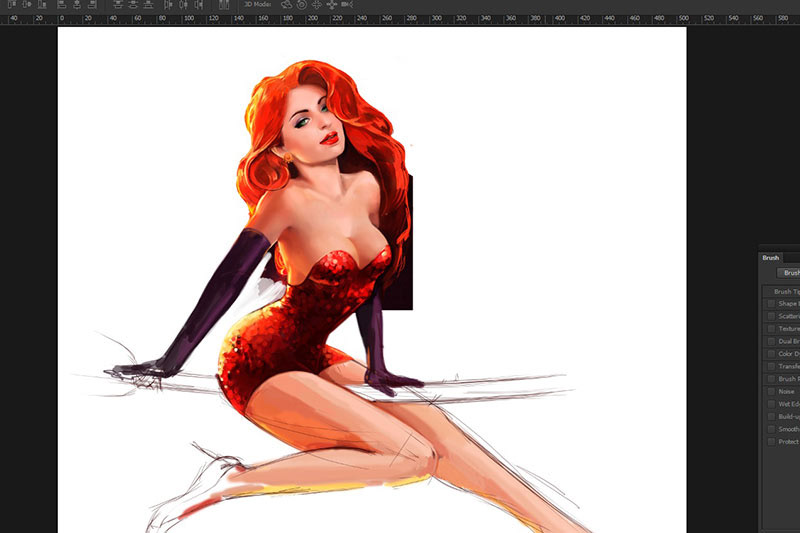Image resolution: width=800 pixels, height=533 pixels.
Task: Toggle the Smoothing checkbox
Action: (x=771, y=429)
